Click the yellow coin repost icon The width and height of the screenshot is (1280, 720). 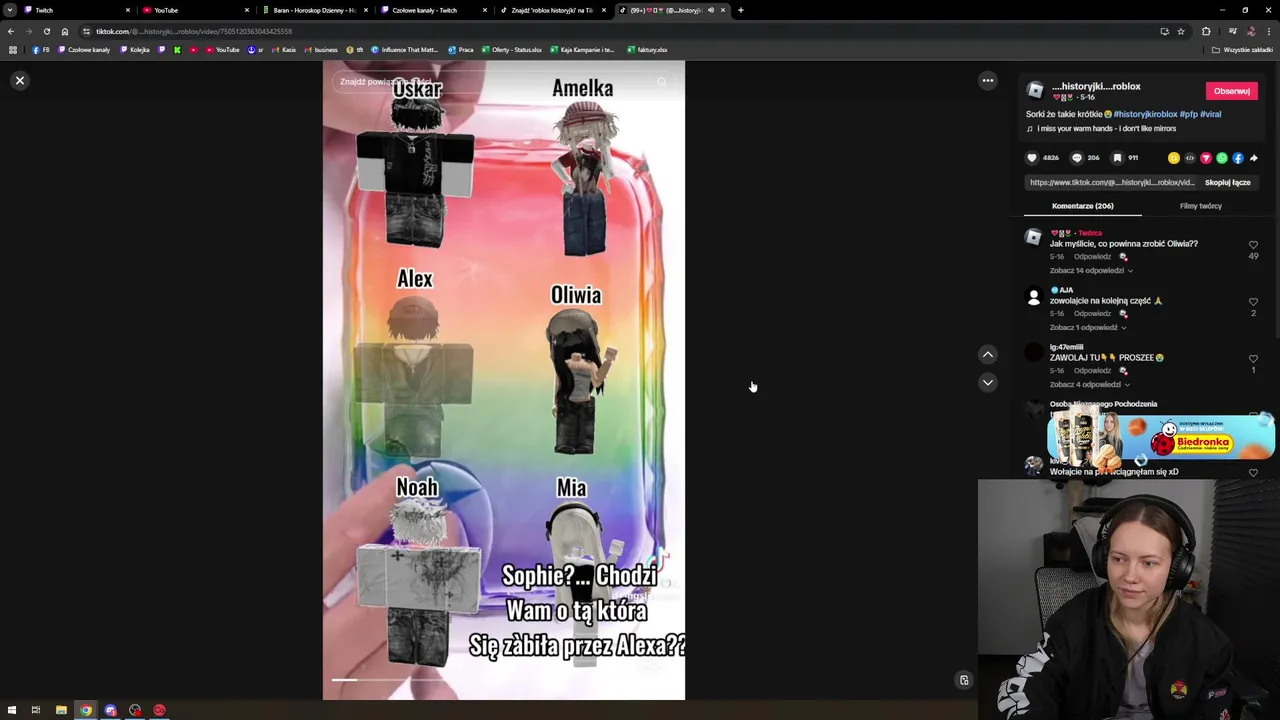(1174, 158)
